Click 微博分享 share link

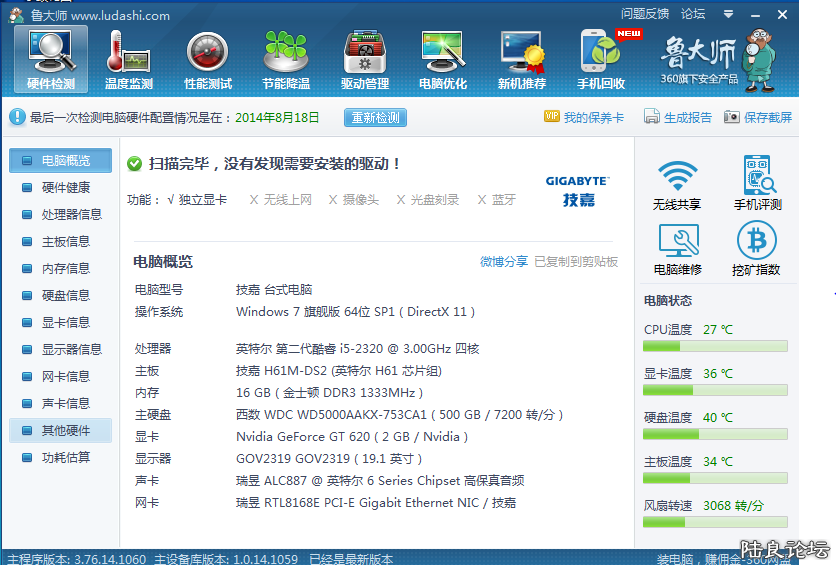[x=503, y=262]
